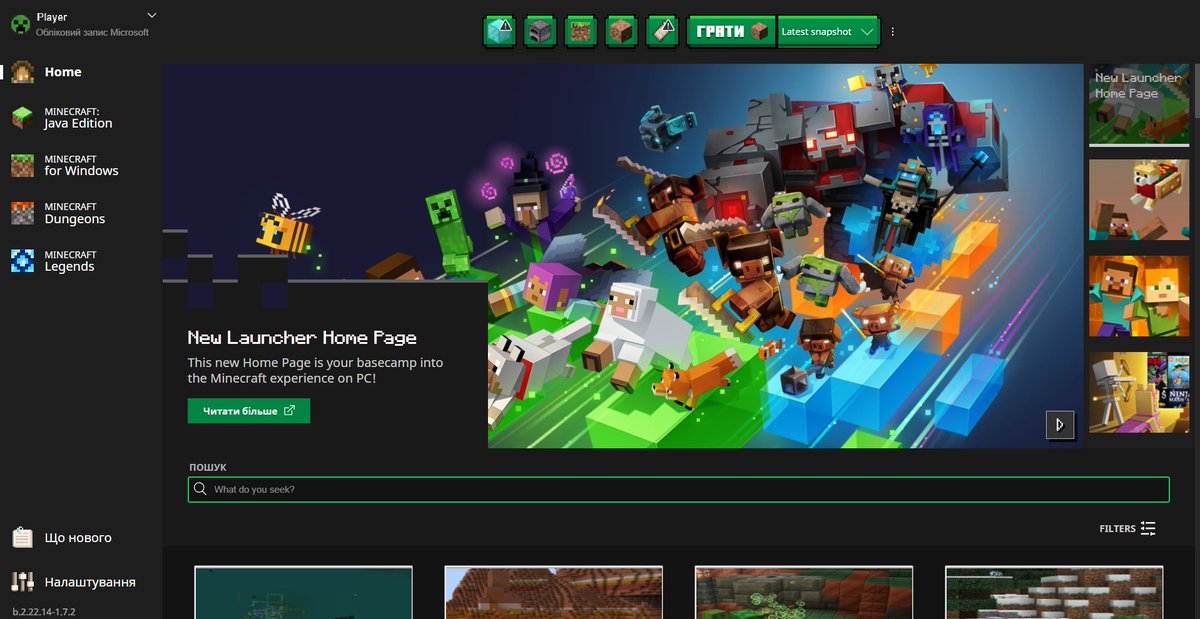Click the magnifier icon in search box

(201, 489)
